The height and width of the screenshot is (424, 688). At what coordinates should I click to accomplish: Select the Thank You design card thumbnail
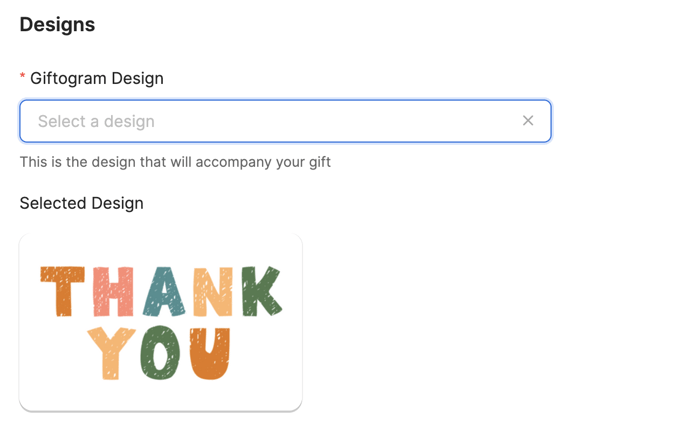pyautogui.click(x=160, y=322)
